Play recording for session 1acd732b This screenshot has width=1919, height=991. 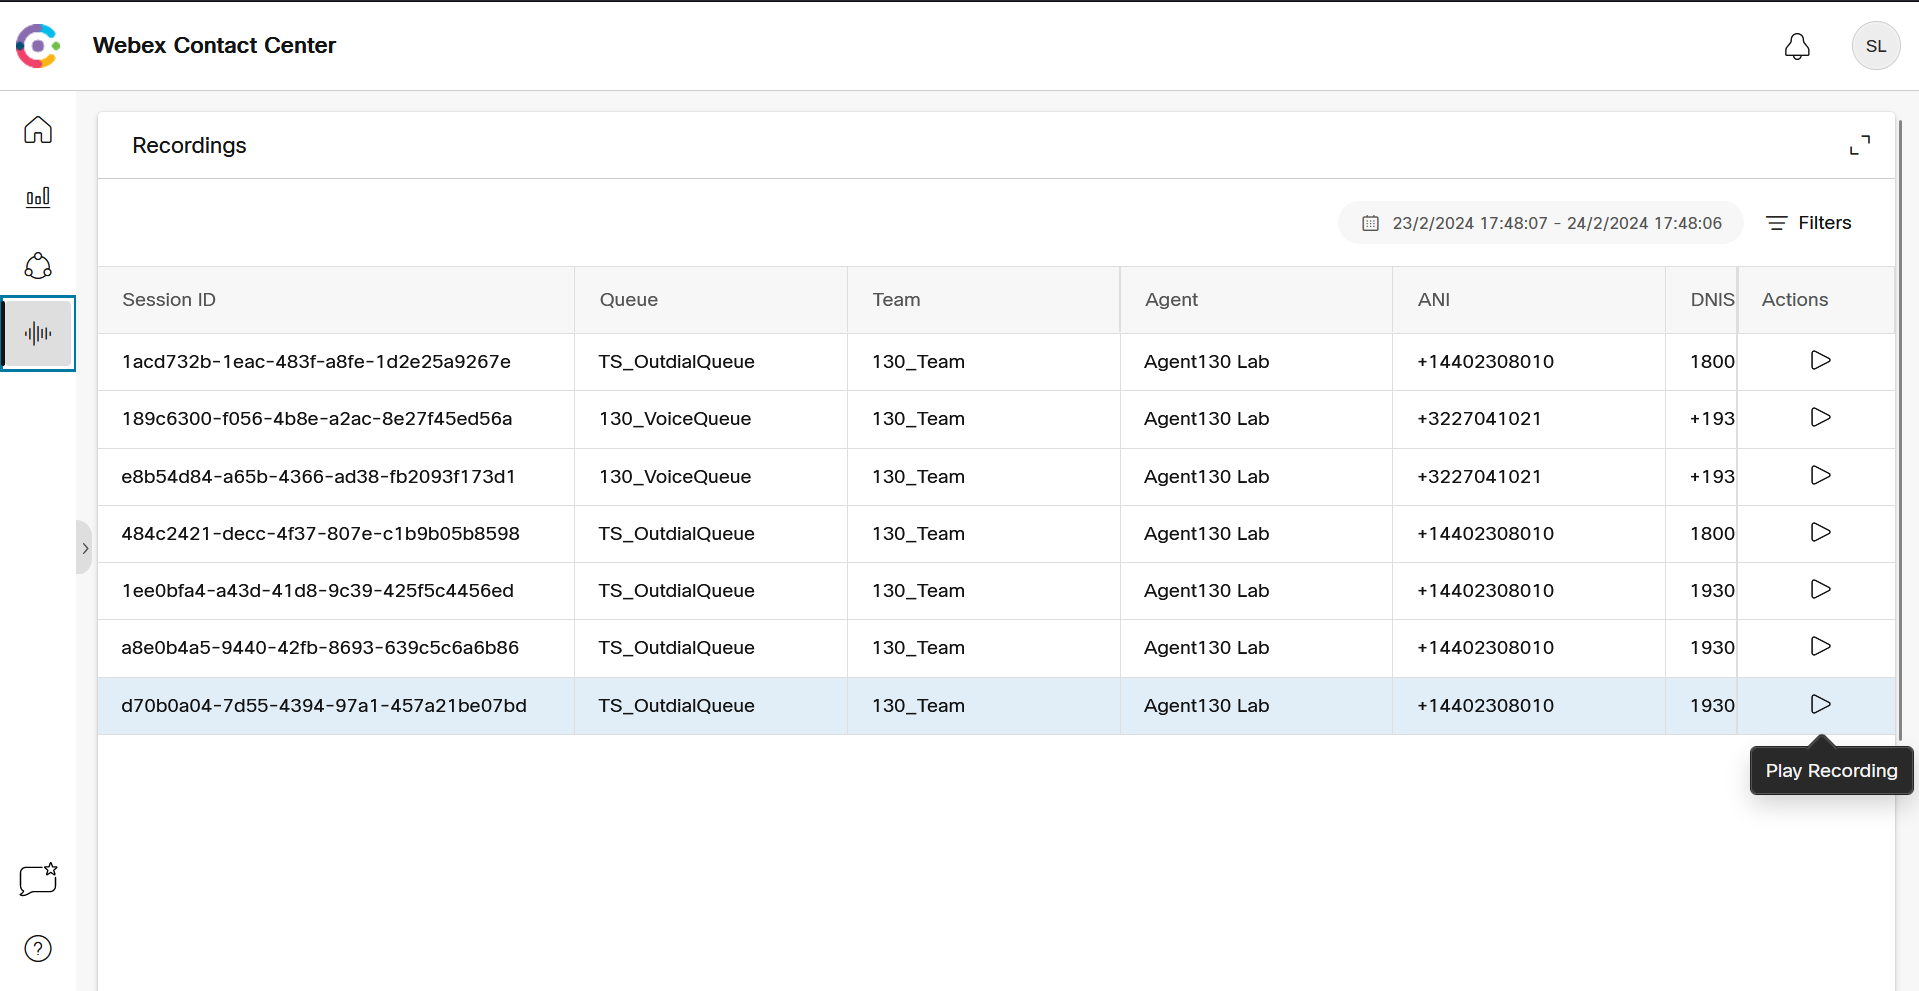click(1820, 360)
